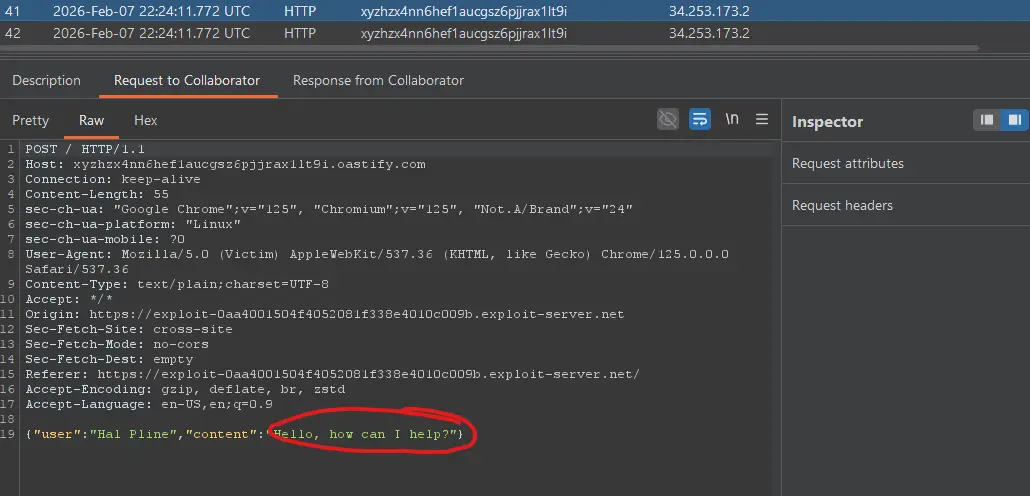Screen dimensions: 1030x496
Task: Toggle the \n non-printable characters button
Action: pos(732,120)
